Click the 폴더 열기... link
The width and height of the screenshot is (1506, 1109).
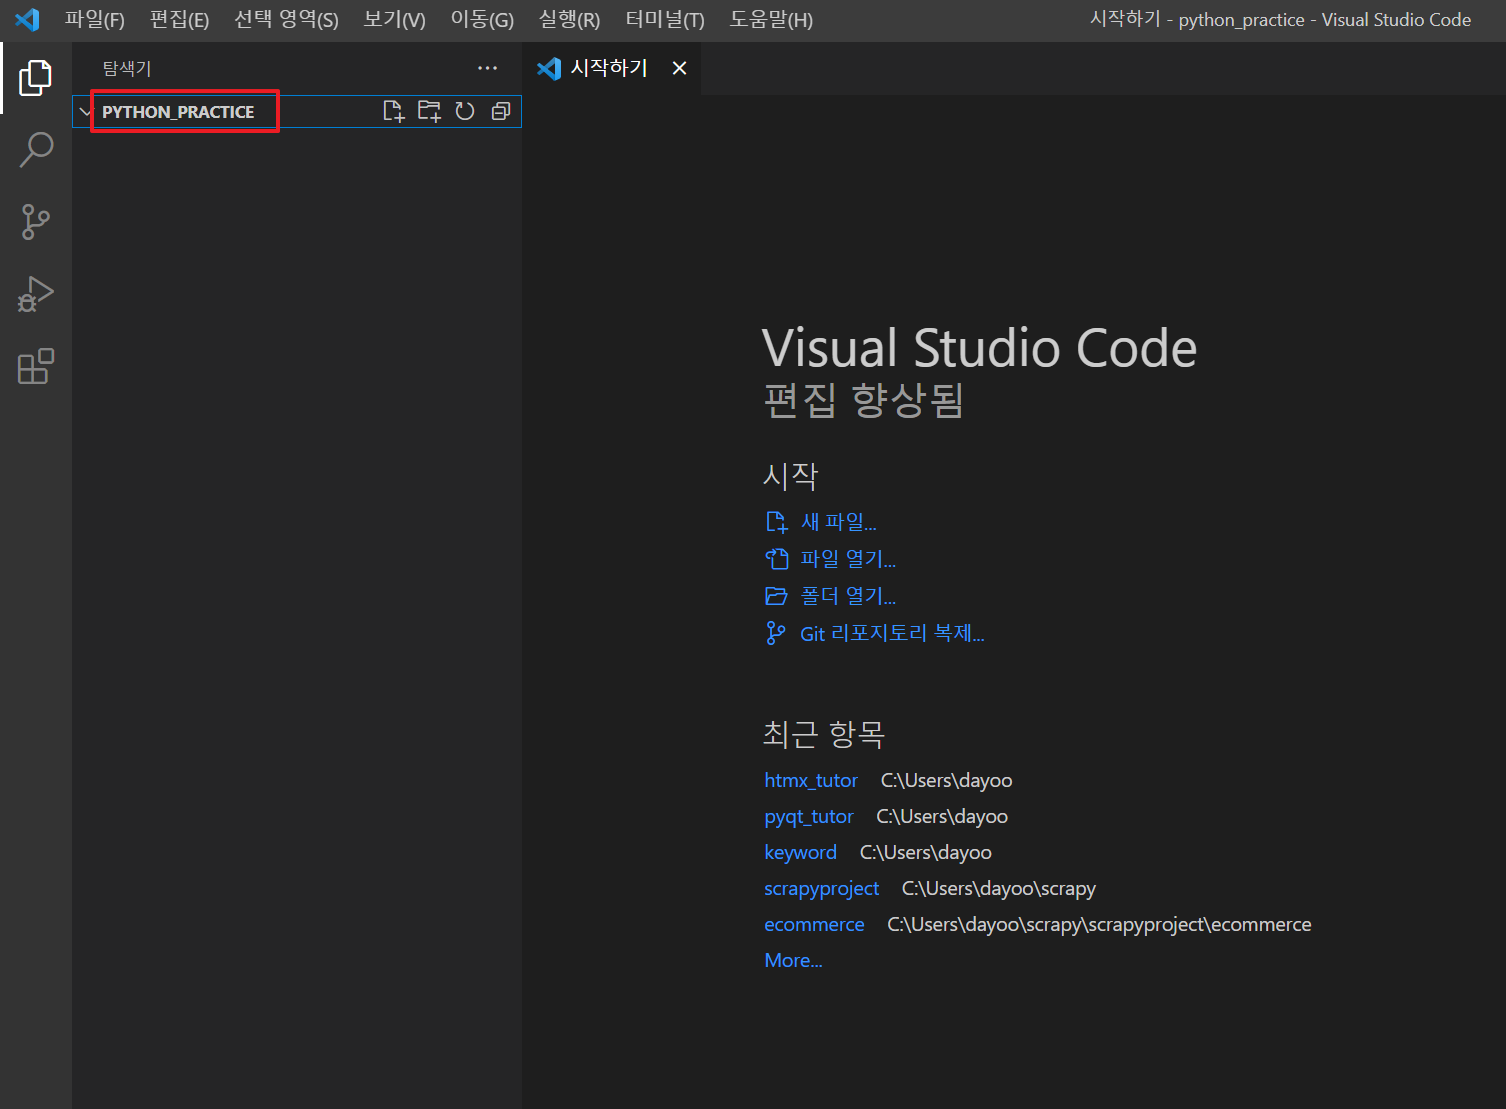coord(848,596)
